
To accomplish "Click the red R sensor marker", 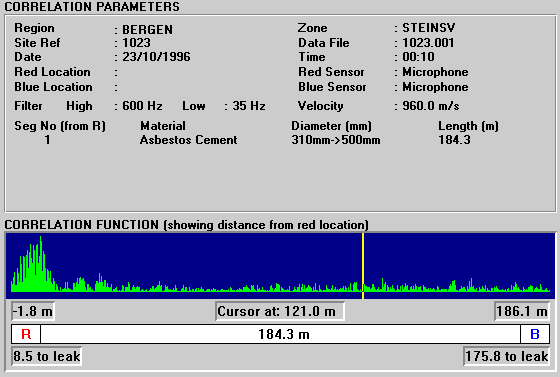I will (26, 334).
